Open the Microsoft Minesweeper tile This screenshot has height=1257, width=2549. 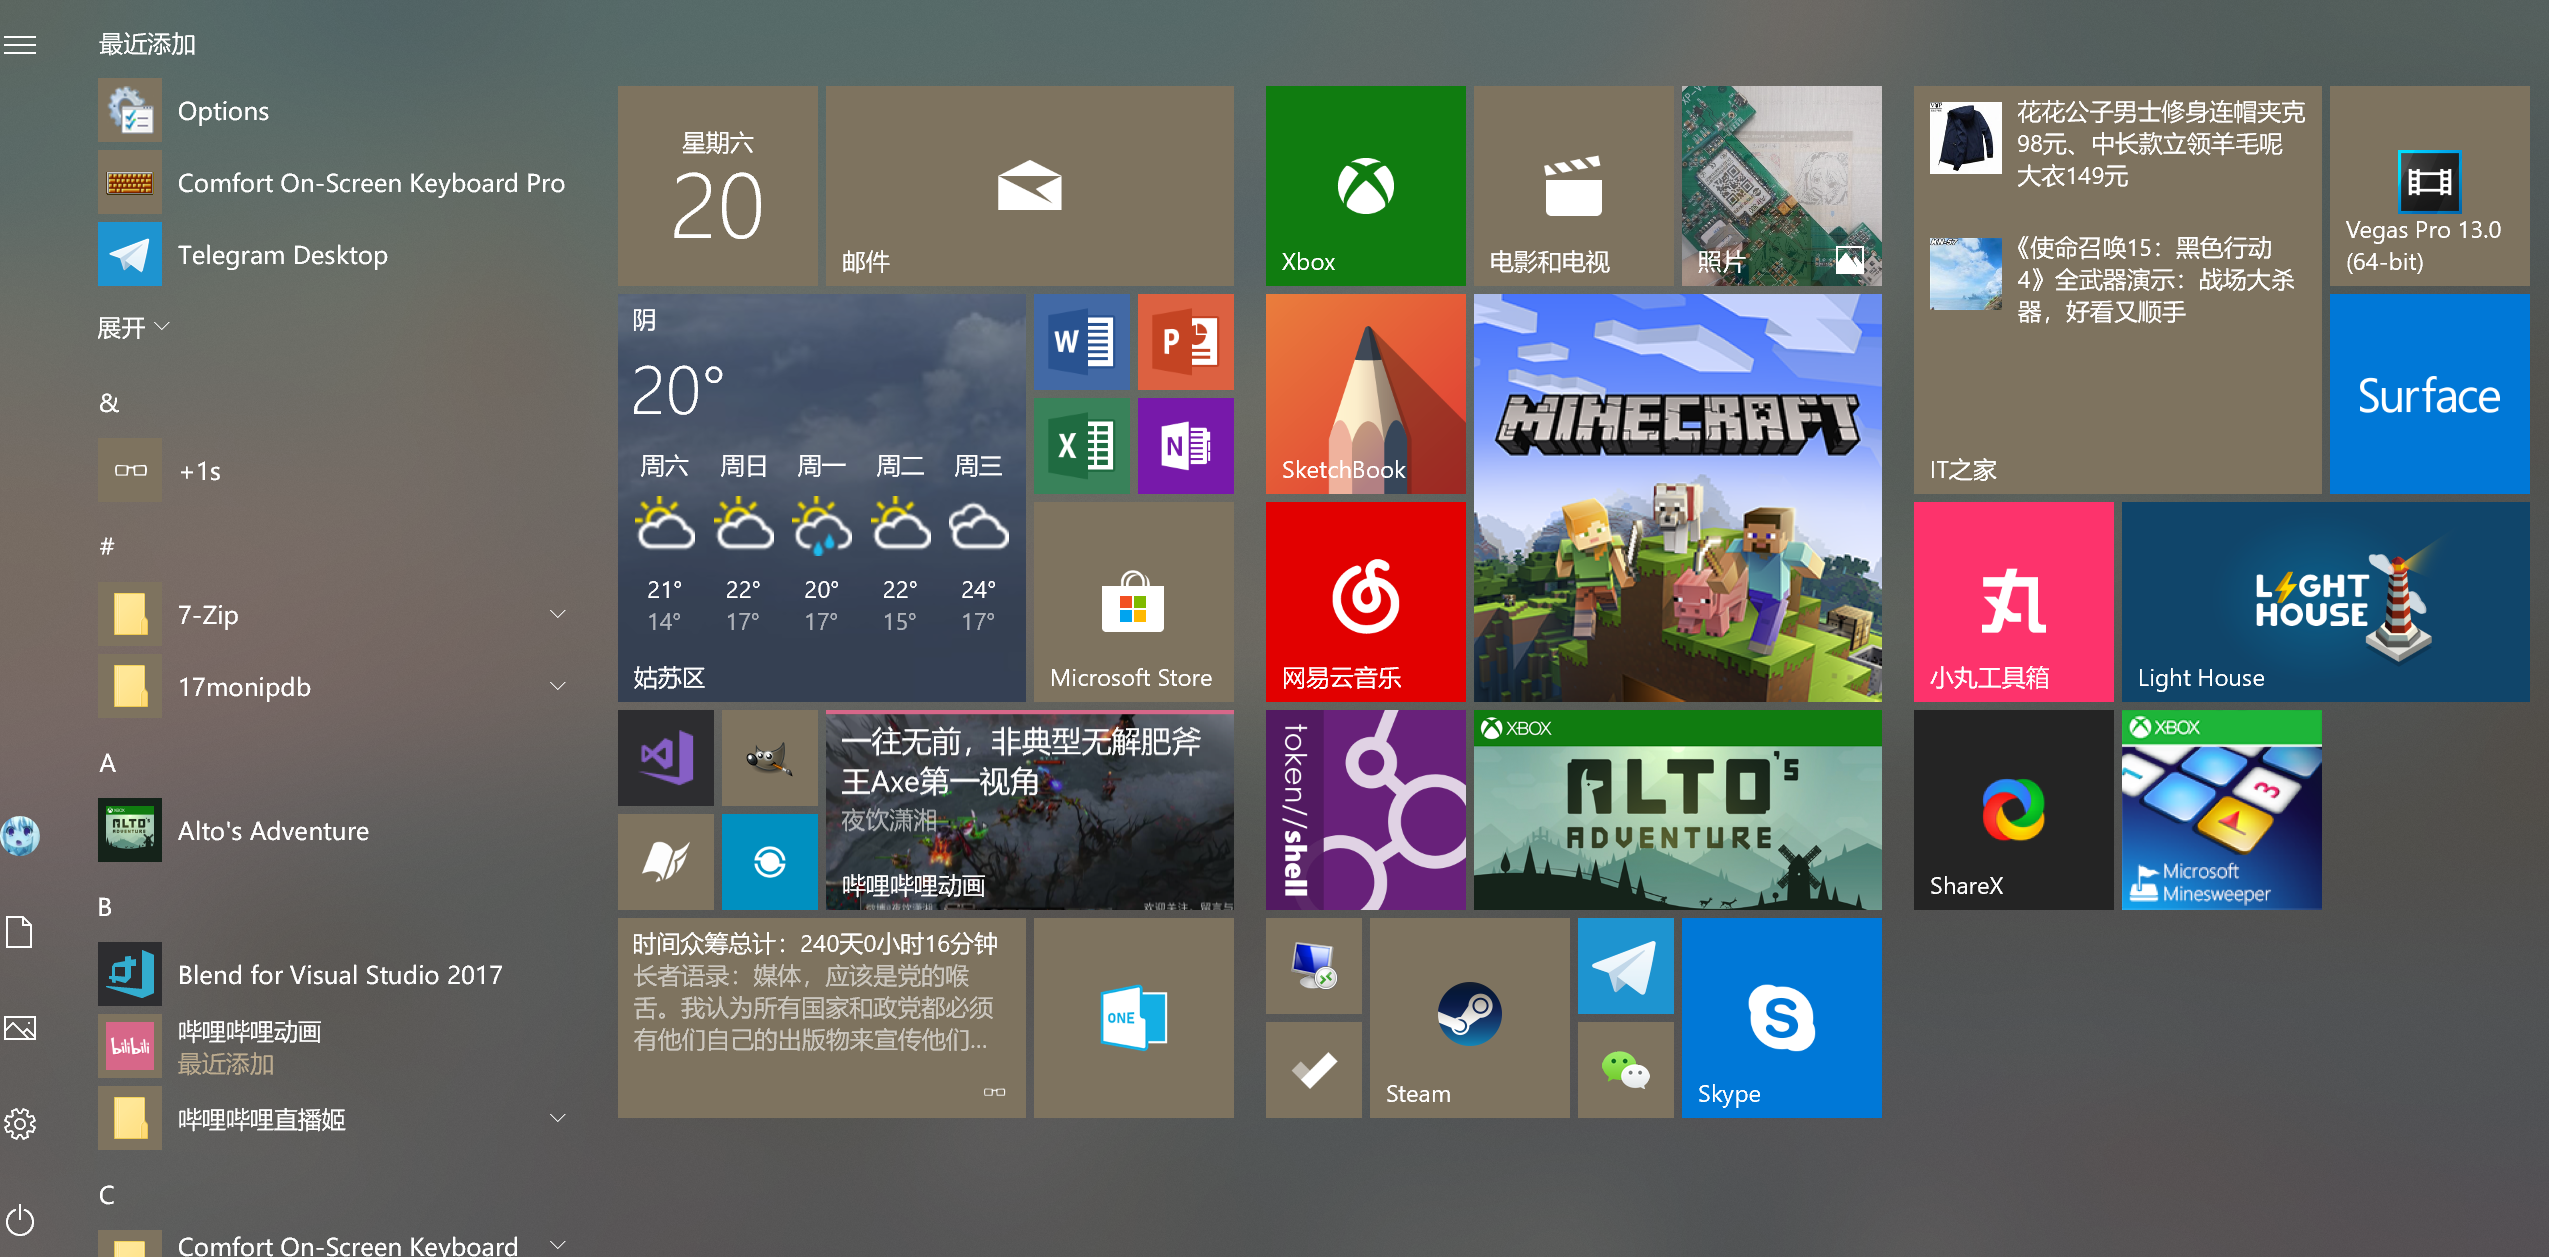click(2221, 810)
